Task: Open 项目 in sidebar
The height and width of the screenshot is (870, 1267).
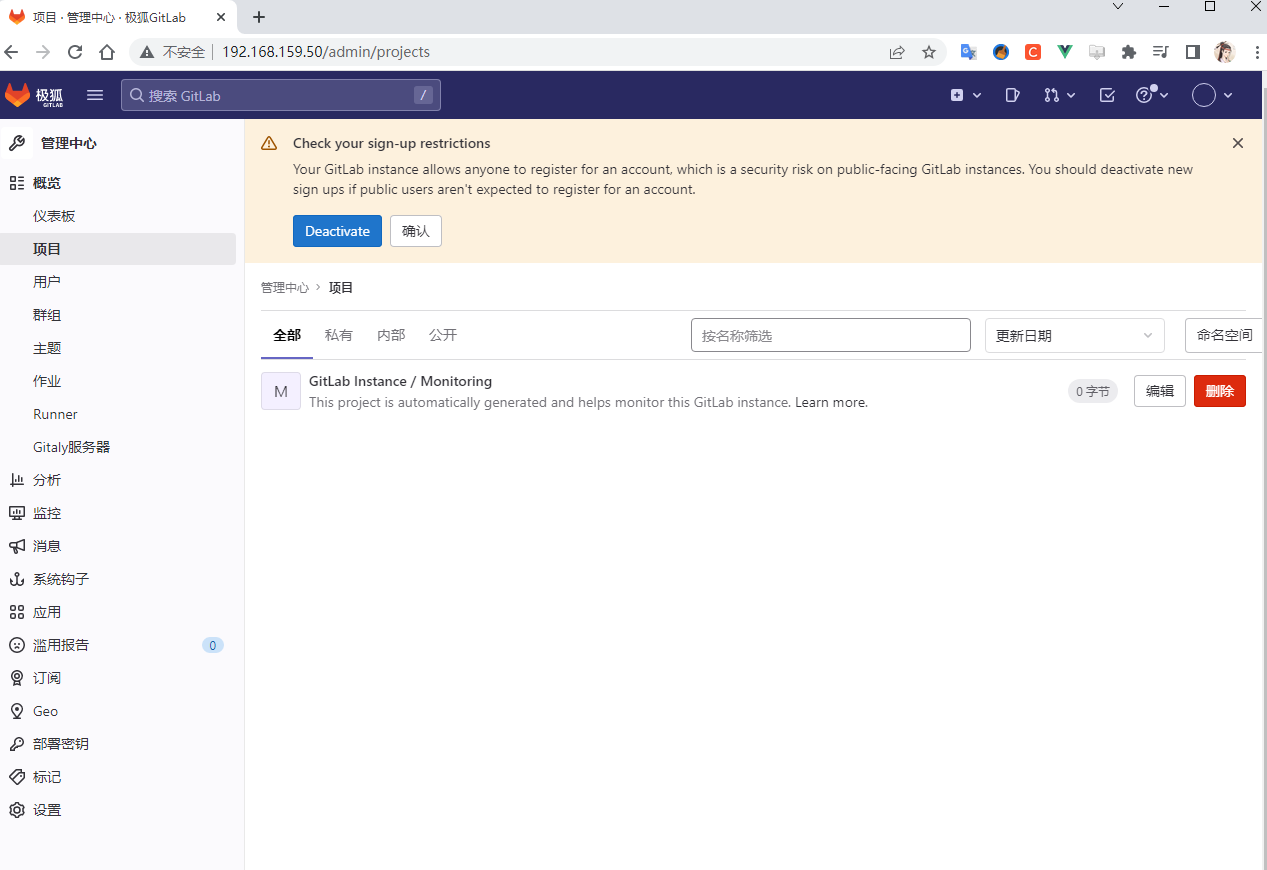Action: 118,249
